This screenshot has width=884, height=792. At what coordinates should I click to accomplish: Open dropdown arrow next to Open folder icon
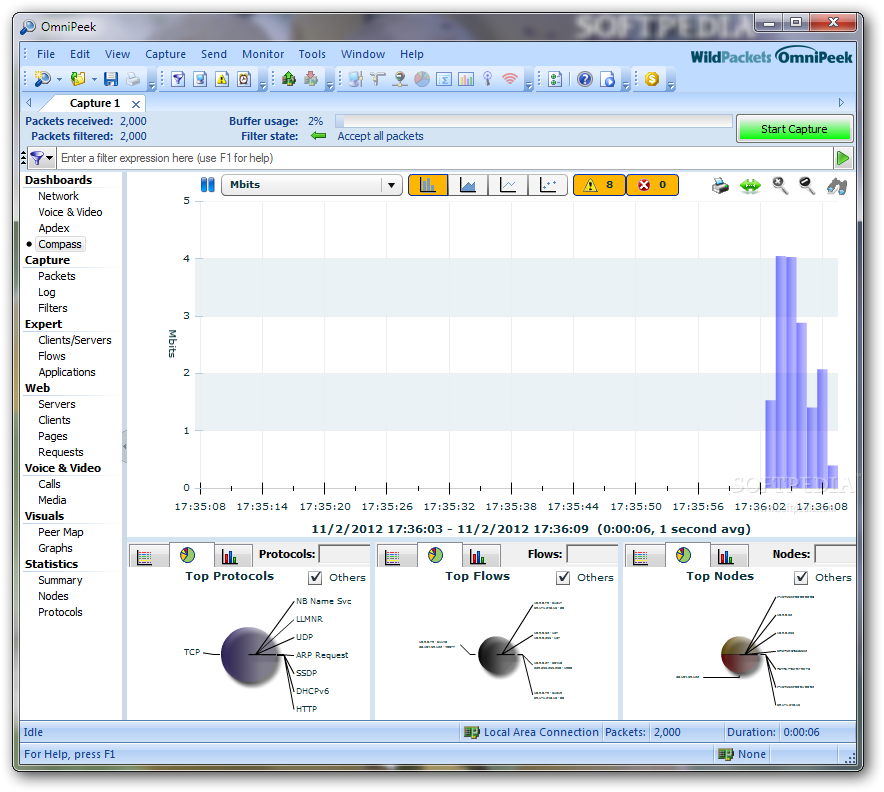click(x=94, y=79)
